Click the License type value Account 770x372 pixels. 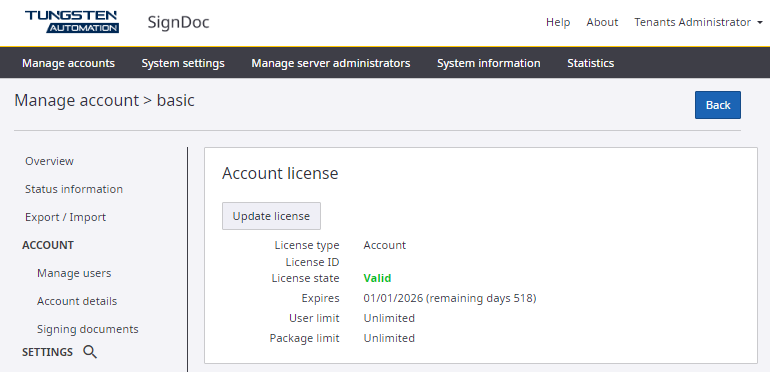click(x=385, y=245)
